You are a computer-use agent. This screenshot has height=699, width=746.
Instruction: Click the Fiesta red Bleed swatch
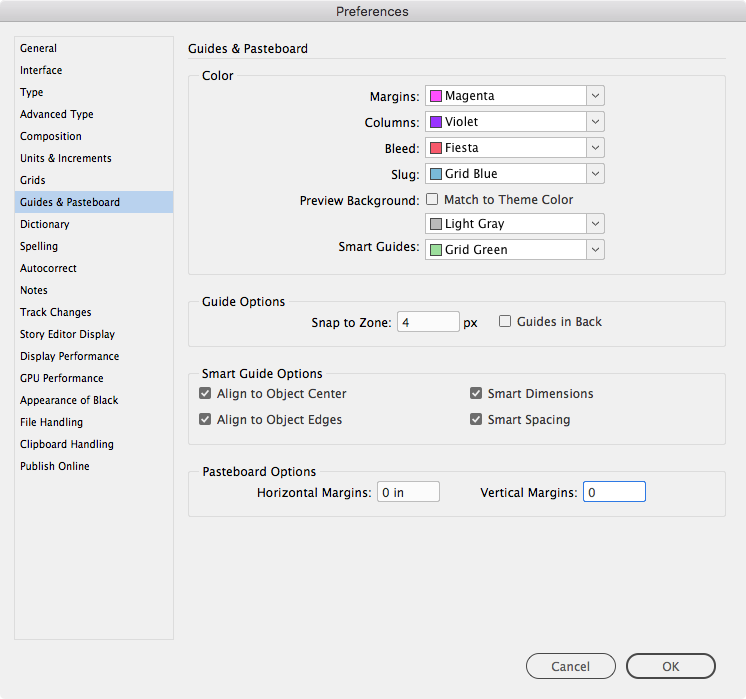click(x=436, y=148)
